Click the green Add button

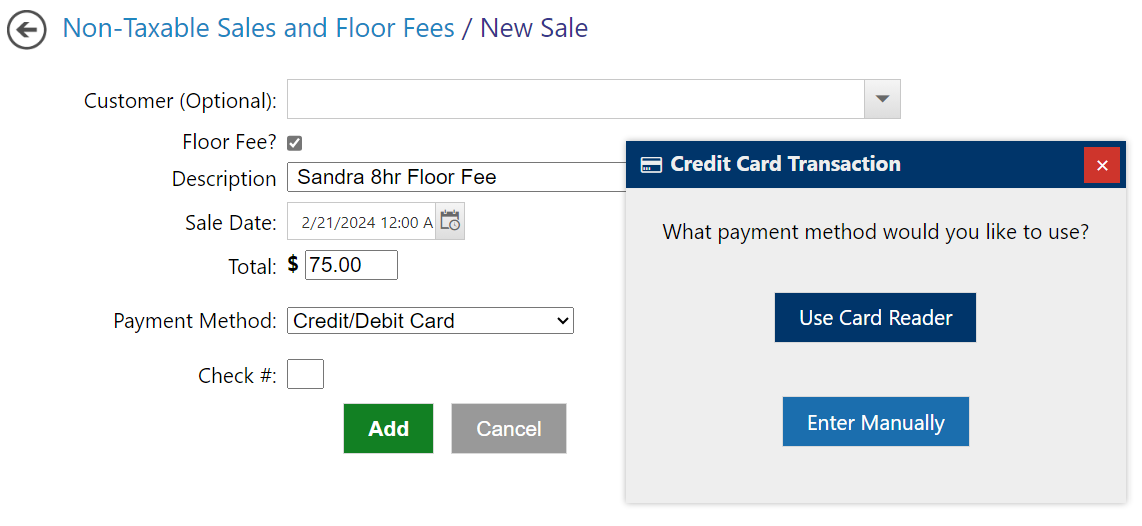[x=388, y=429]
